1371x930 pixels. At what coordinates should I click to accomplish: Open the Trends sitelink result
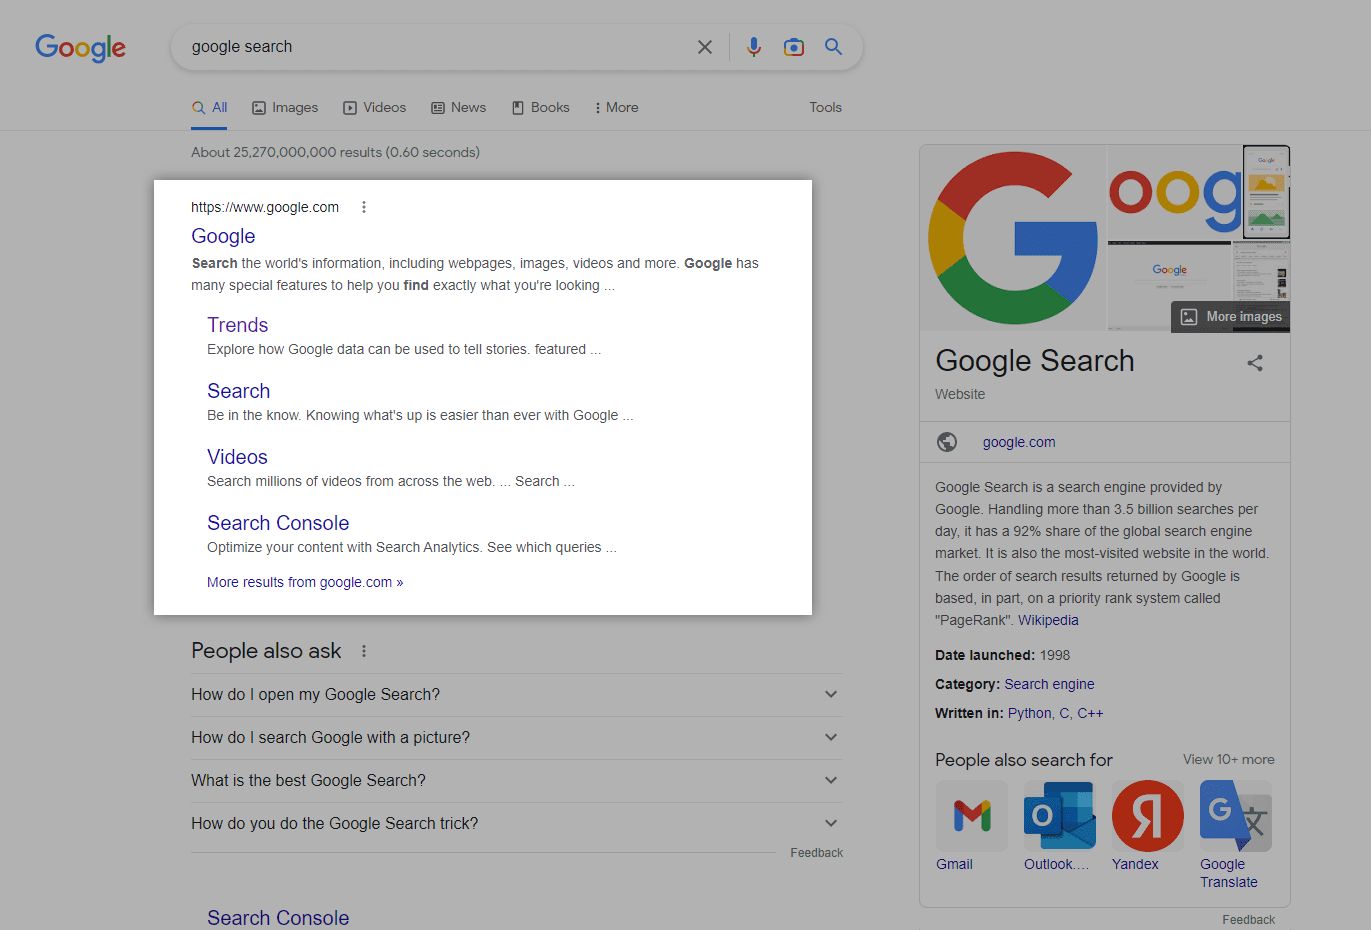[237, 325]
